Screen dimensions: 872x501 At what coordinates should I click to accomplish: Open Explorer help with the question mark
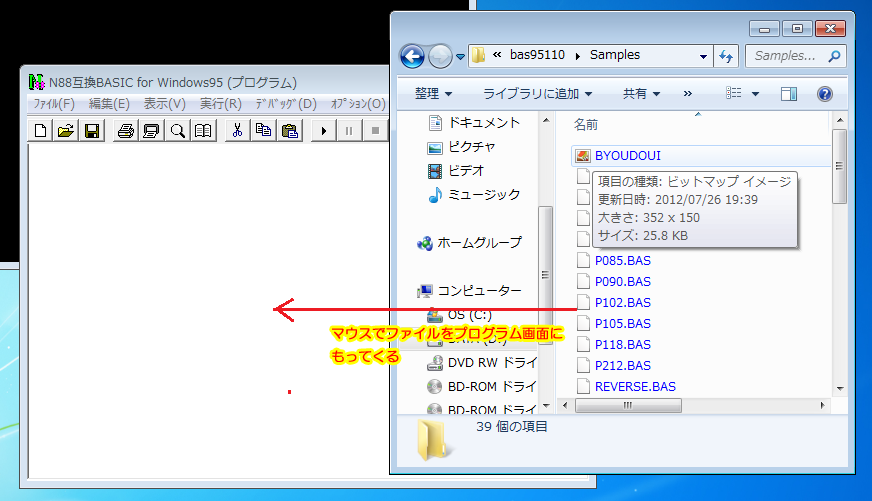[x=825, y=93]
